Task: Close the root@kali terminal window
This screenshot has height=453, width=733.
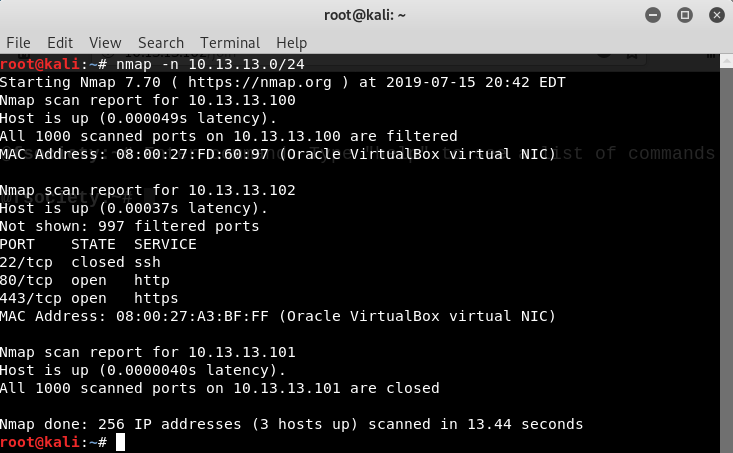Action: click(x=716, y=15)
